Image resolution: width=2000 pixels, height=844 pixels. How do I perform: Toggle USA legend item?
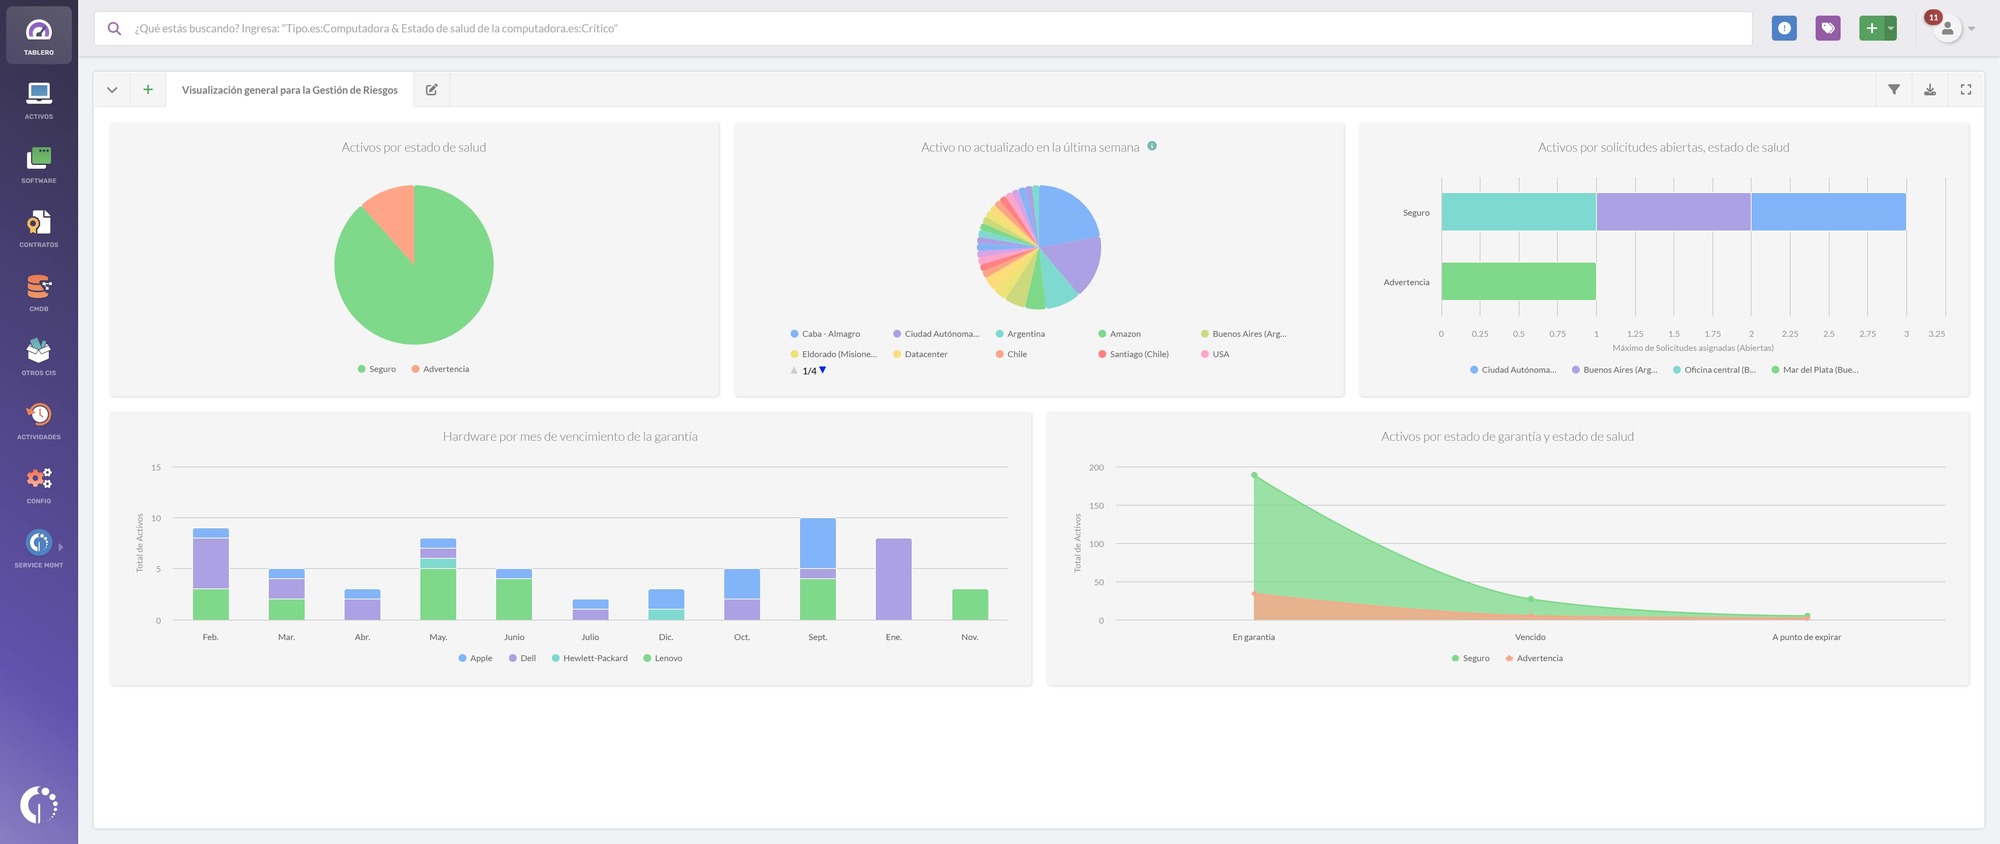1215,354
